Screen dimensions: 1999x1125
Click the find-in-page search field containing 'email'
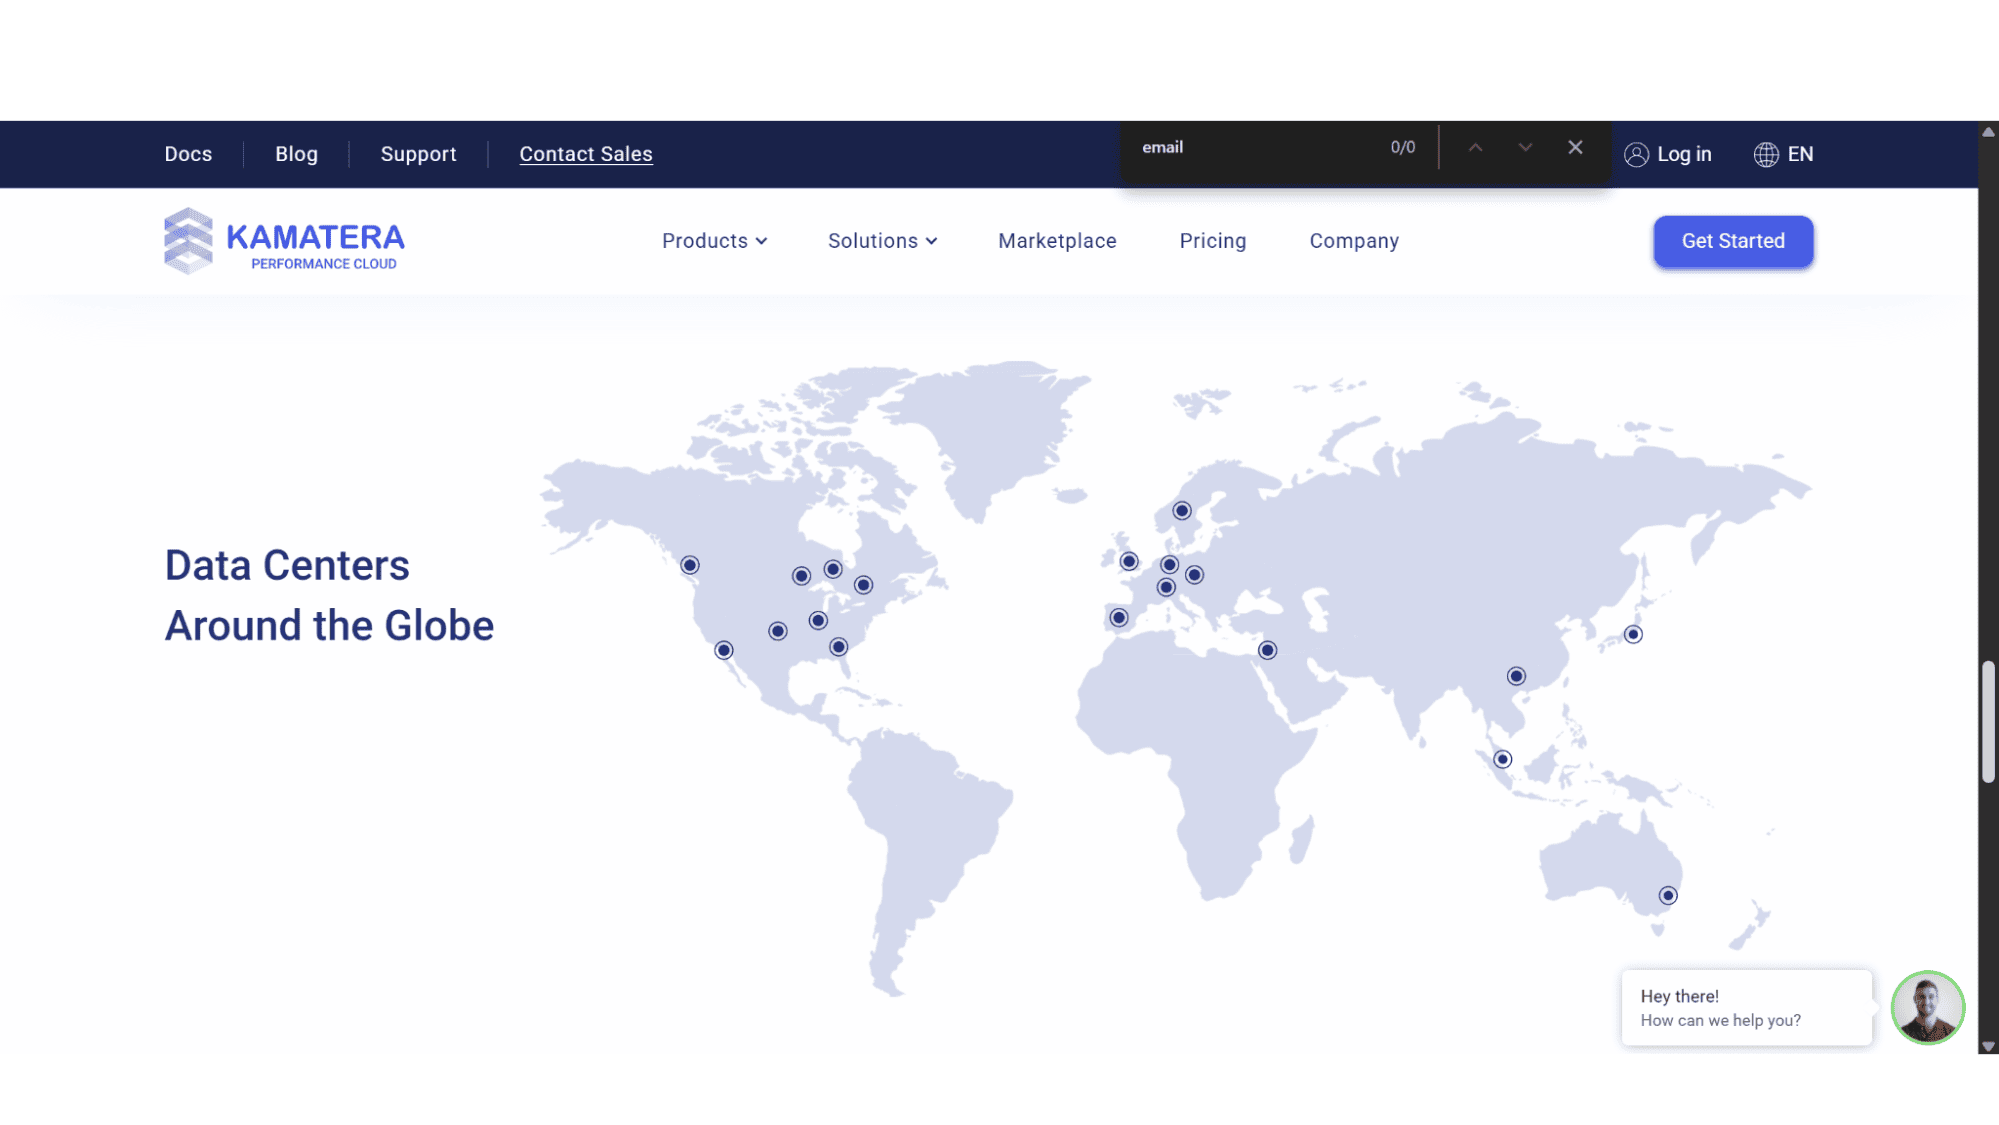1255,147
